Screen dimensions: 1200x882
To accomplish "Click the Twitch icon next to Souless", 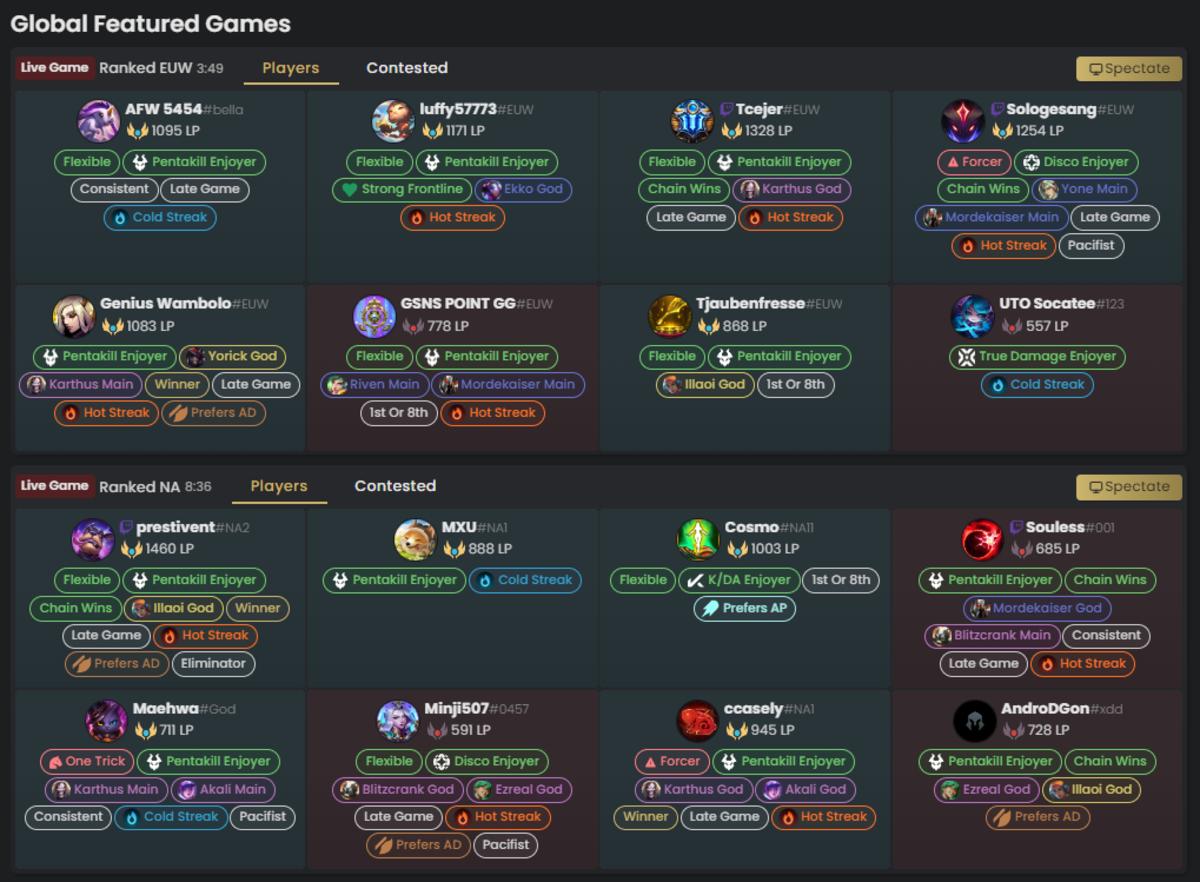I will pos(1017,527).
